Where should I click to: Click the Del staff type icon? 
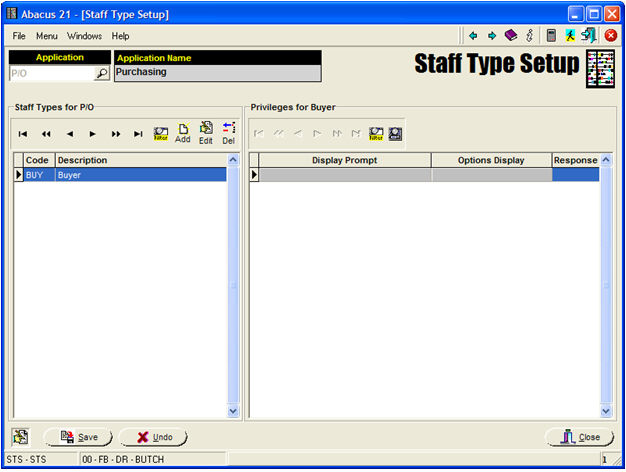[x=229, y=133]
